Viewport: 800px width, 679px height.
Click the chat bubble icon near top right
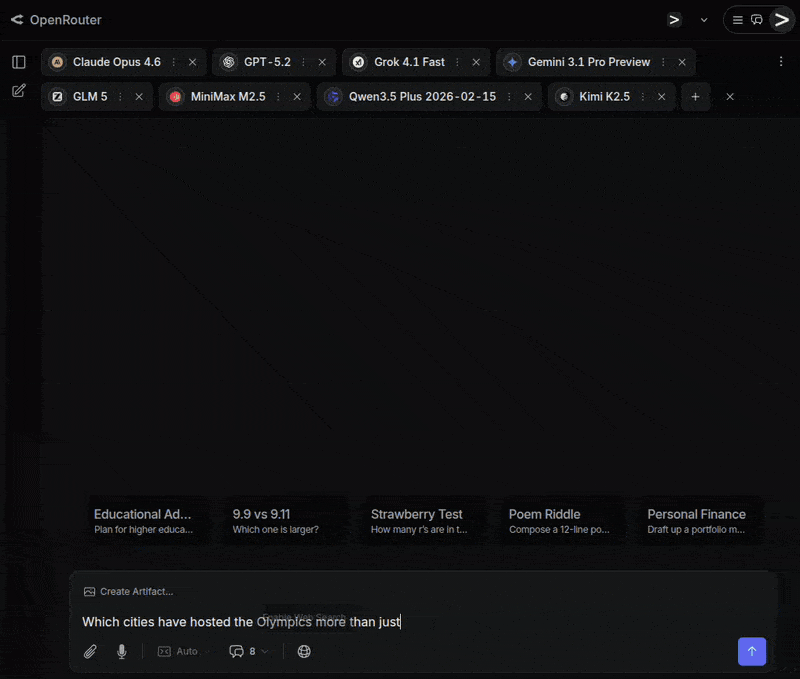pyautogui.click(x=757, y=19)
